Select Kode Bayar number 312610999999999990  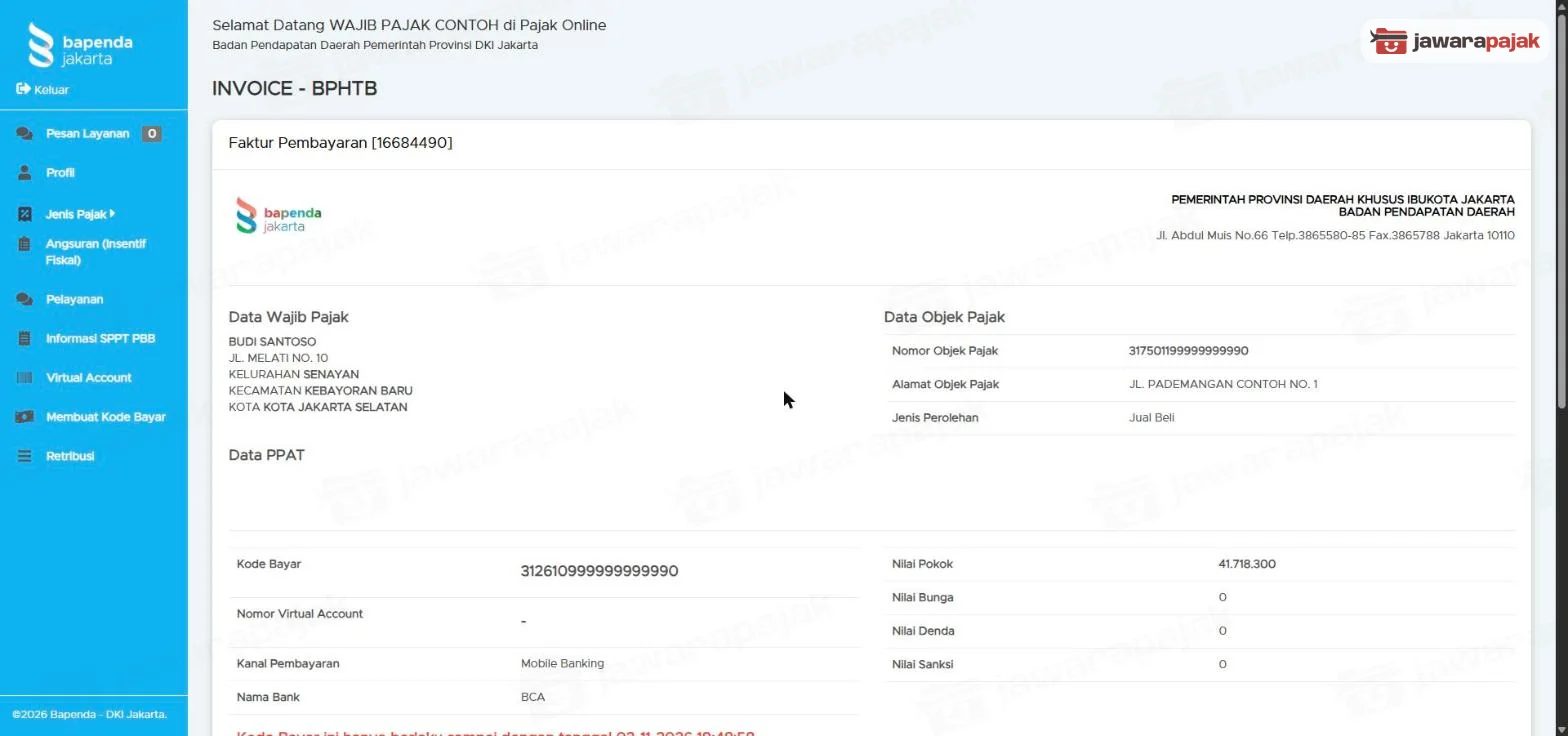click(x=599, y=571)
